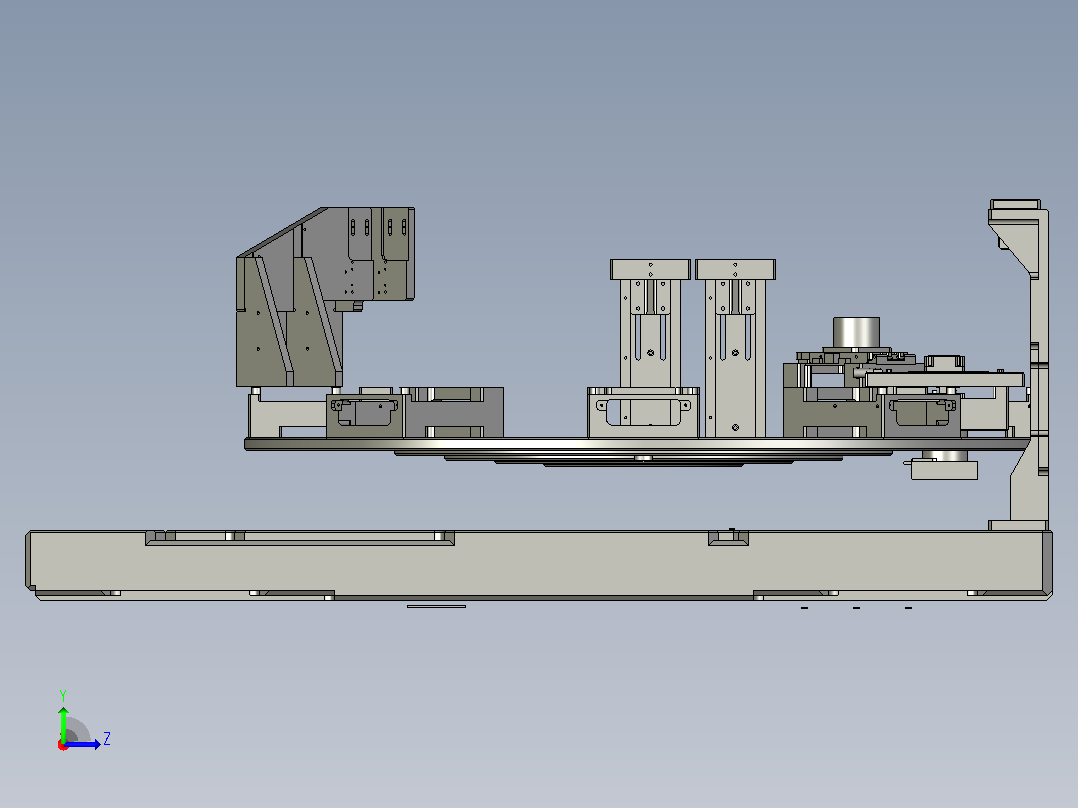Select the right vertical tower of the pair
Screen dimensions: 1078x808
[735, 347]
